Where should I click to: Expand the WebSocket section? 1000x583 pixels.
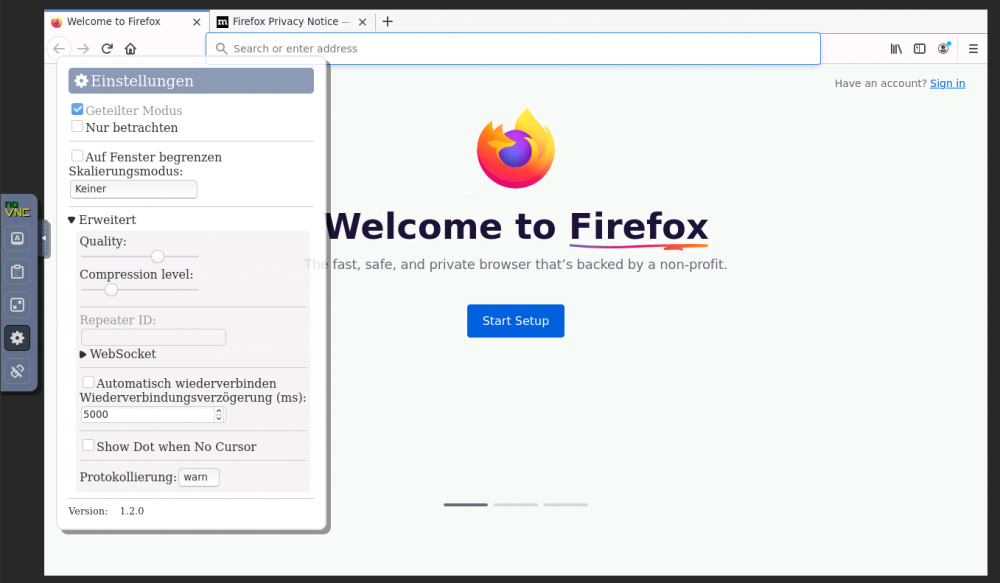[118, 354]
